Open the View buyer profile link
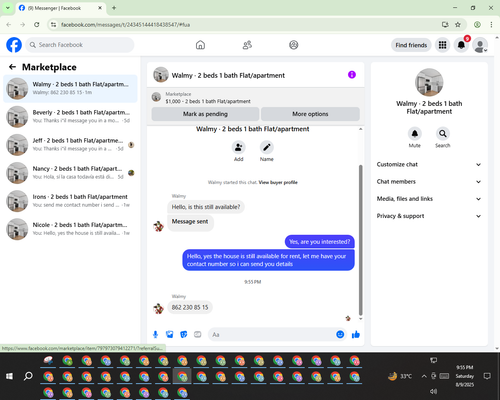500x400 pixels. pyautogui.click(x=278, y=182)
